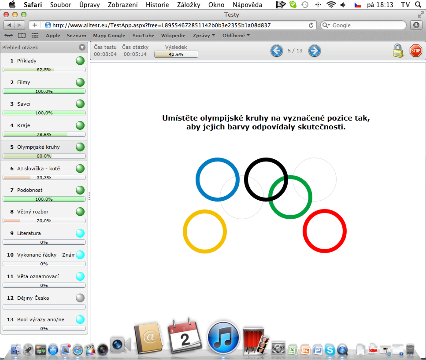Open iTunes from the Dock
This screenshot has width=426, height=360.
(x=223, y=337)
